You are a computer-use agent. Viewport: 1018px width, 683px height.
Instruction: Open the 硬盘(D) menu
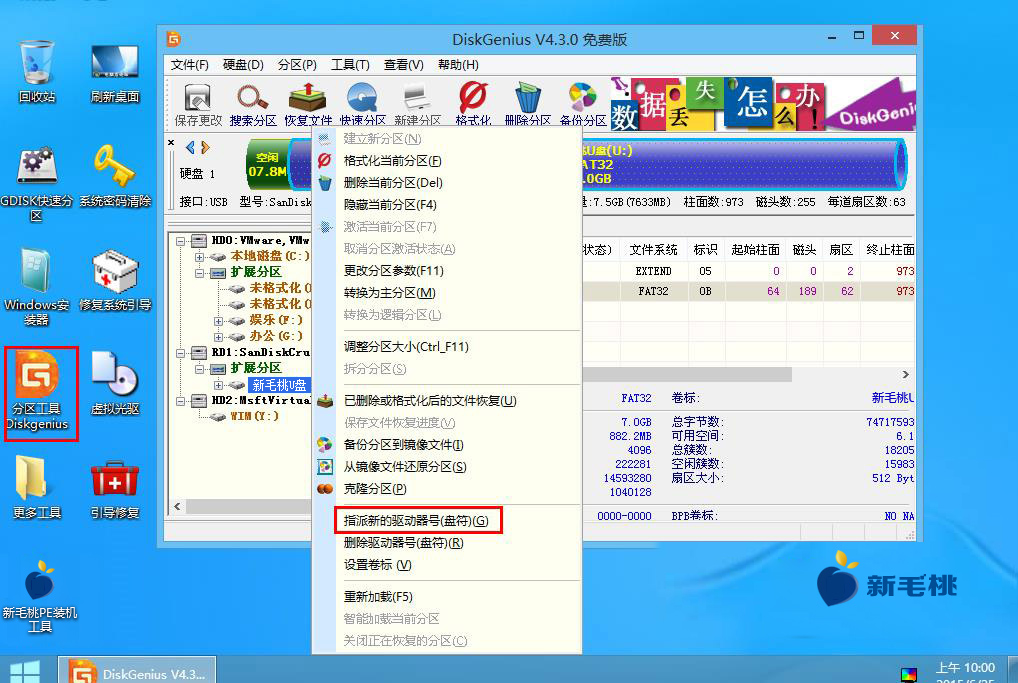click(x=243, y=65)
